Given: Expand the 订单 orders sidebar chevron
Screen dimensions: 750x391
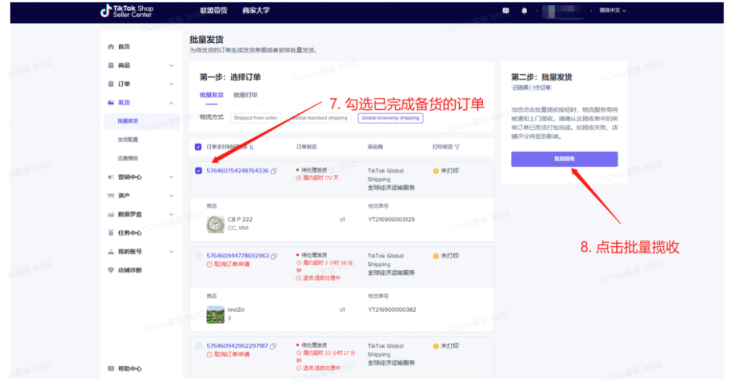Looking at the screenshot, I should point(171,84).
